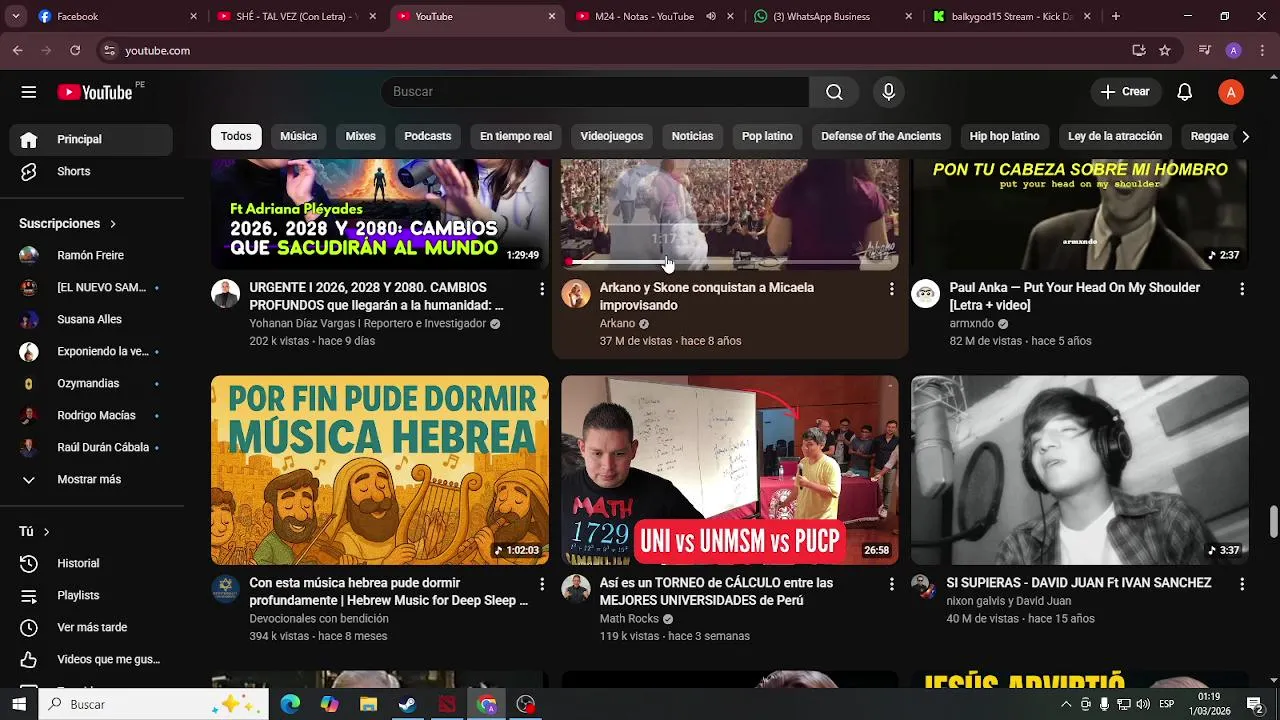Click the search magnifier button

point(834,92)
